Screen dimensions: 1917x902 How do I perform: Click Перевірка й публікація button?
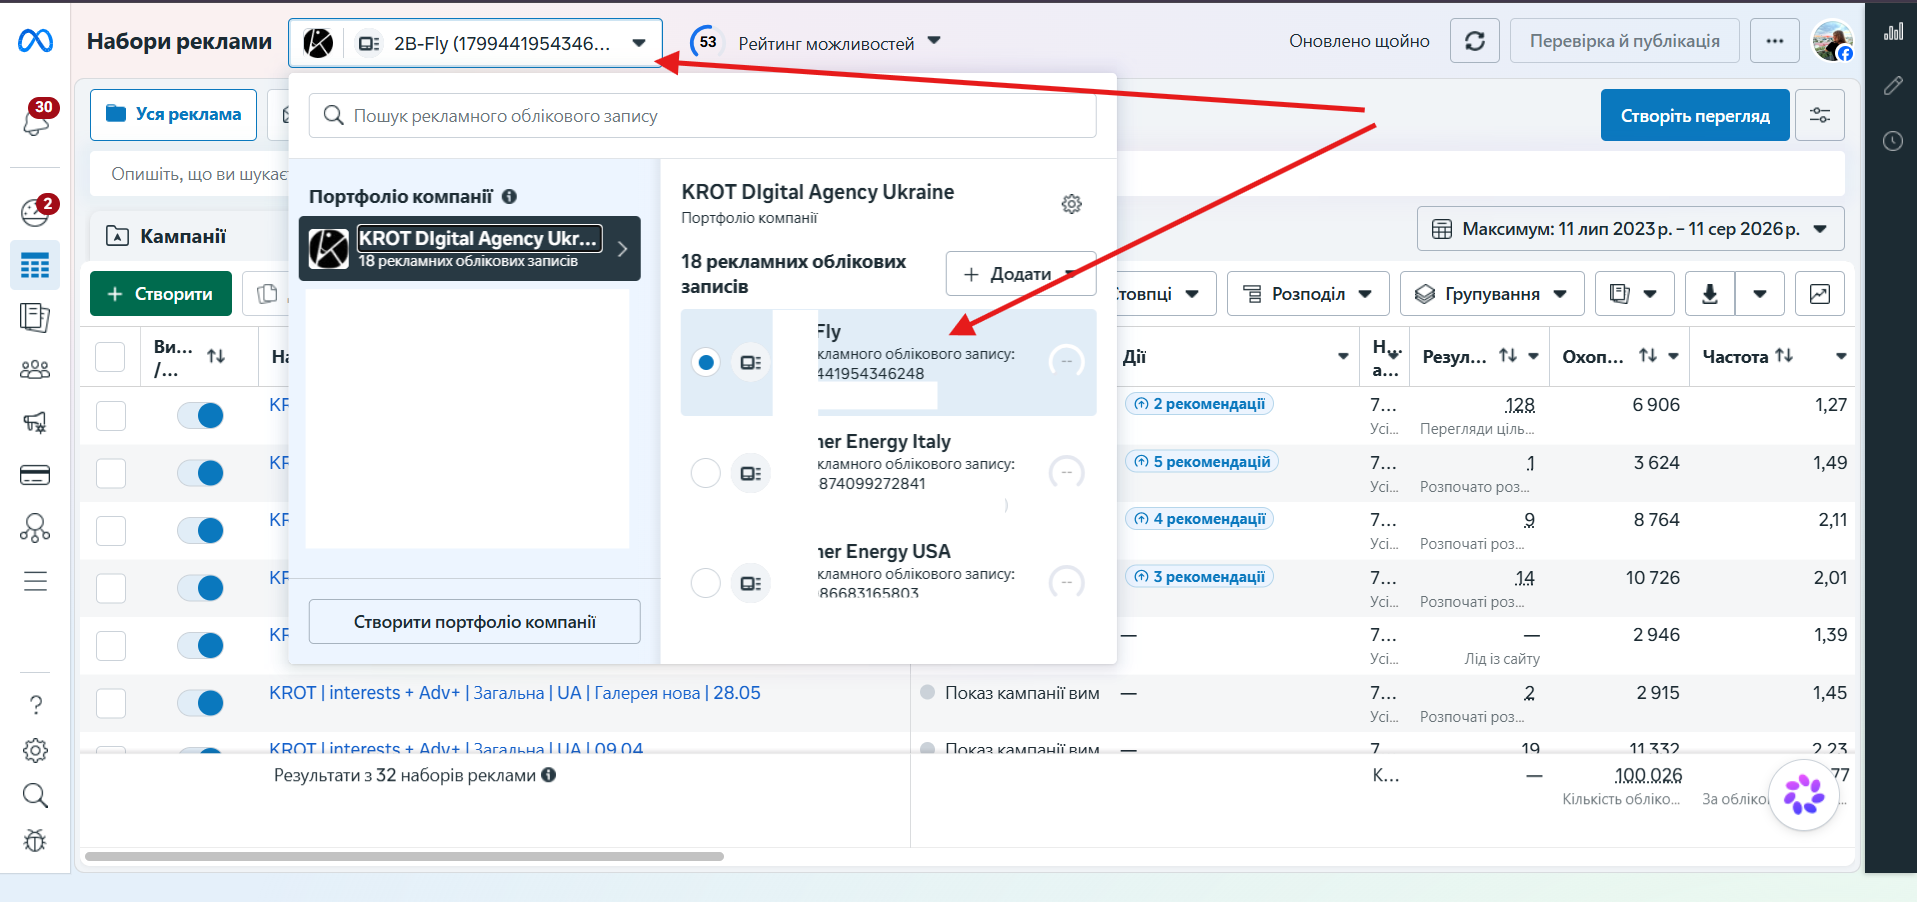point(1625,41)
